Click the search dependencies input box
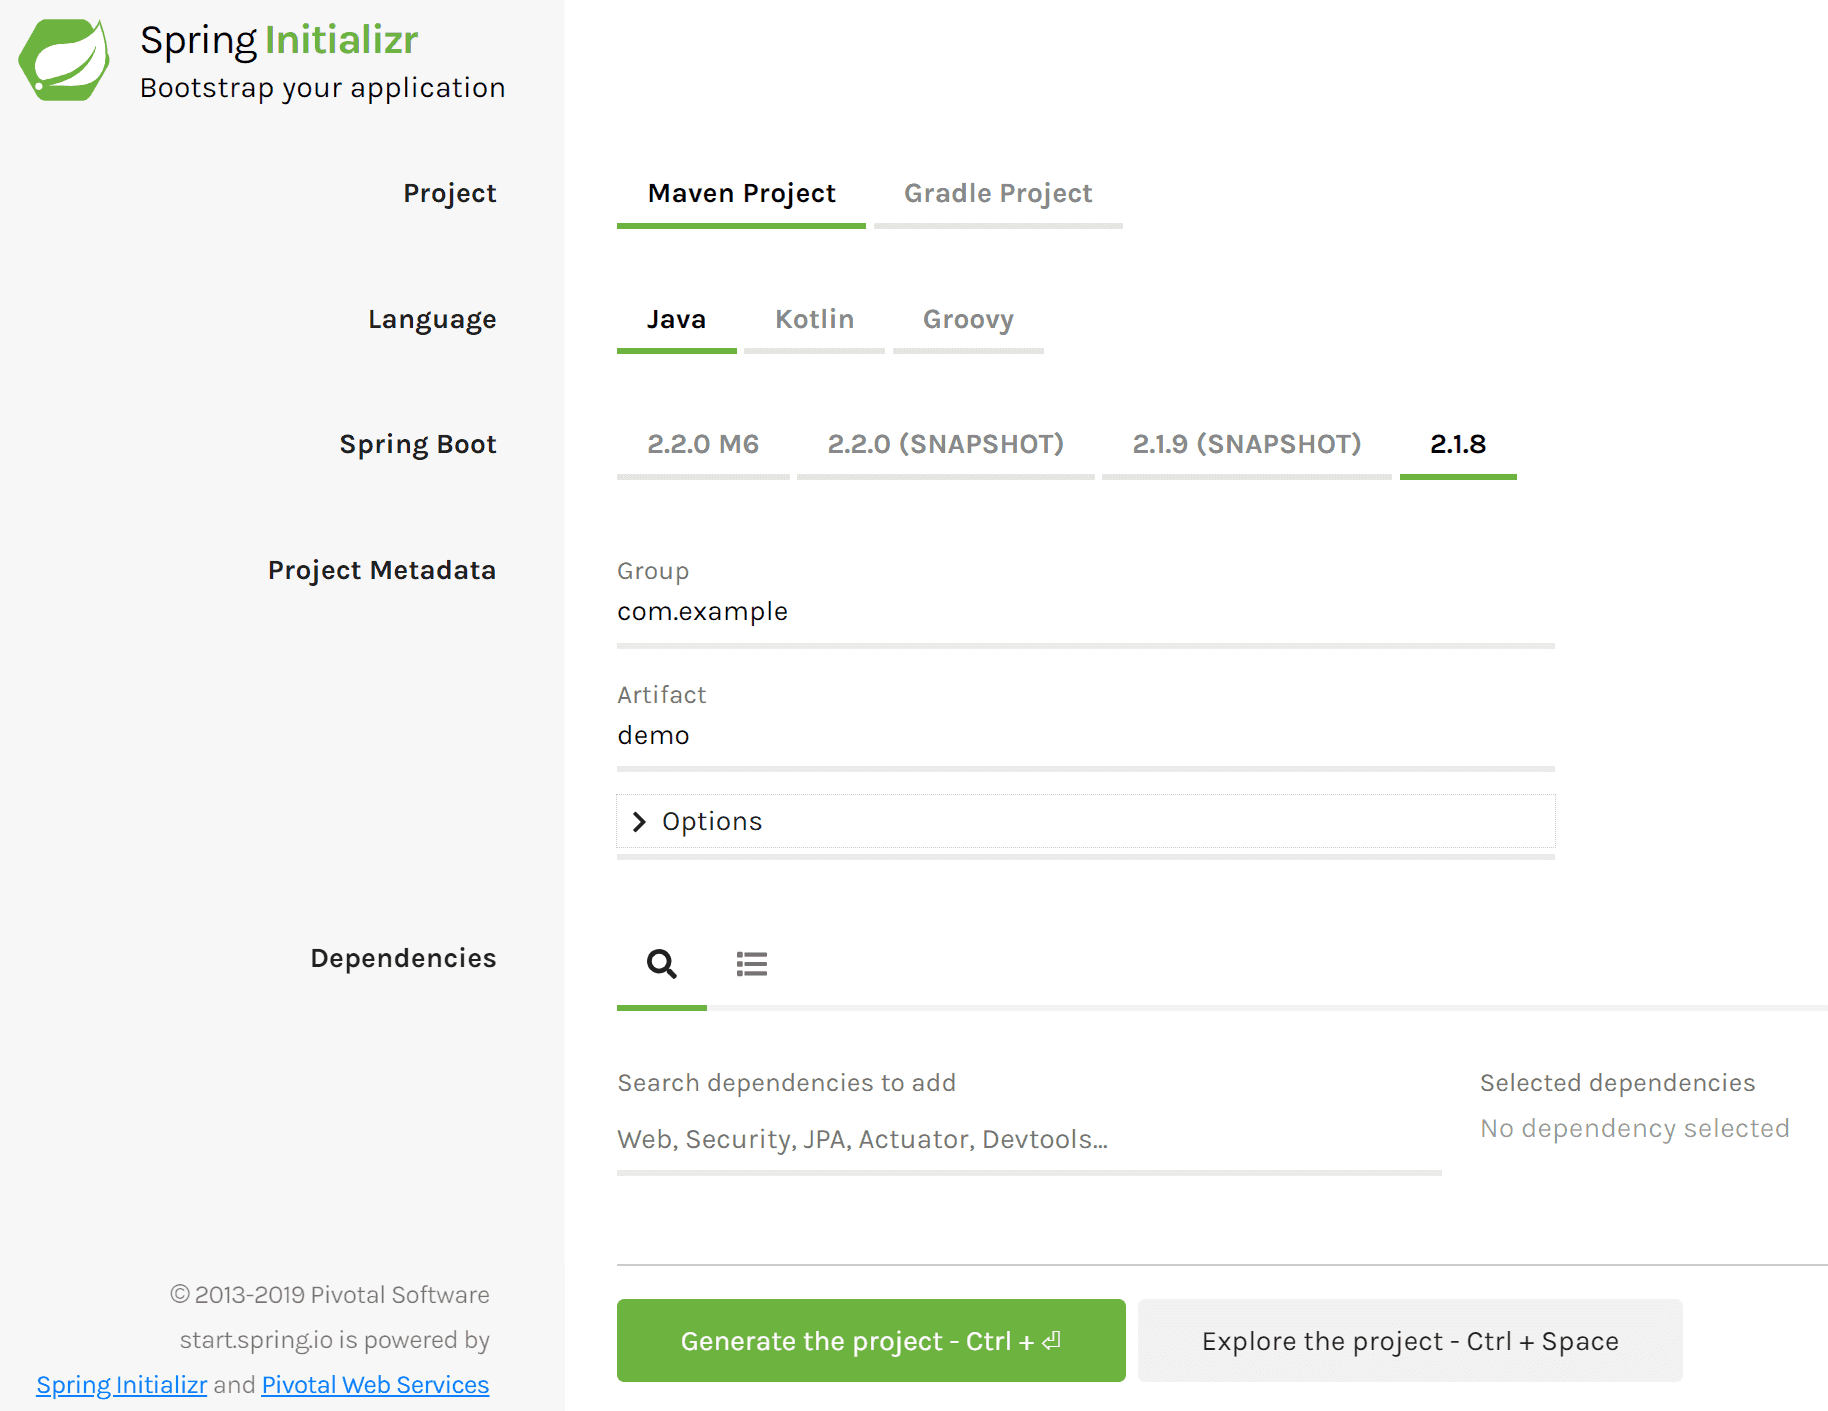 coord(1028,1140)
